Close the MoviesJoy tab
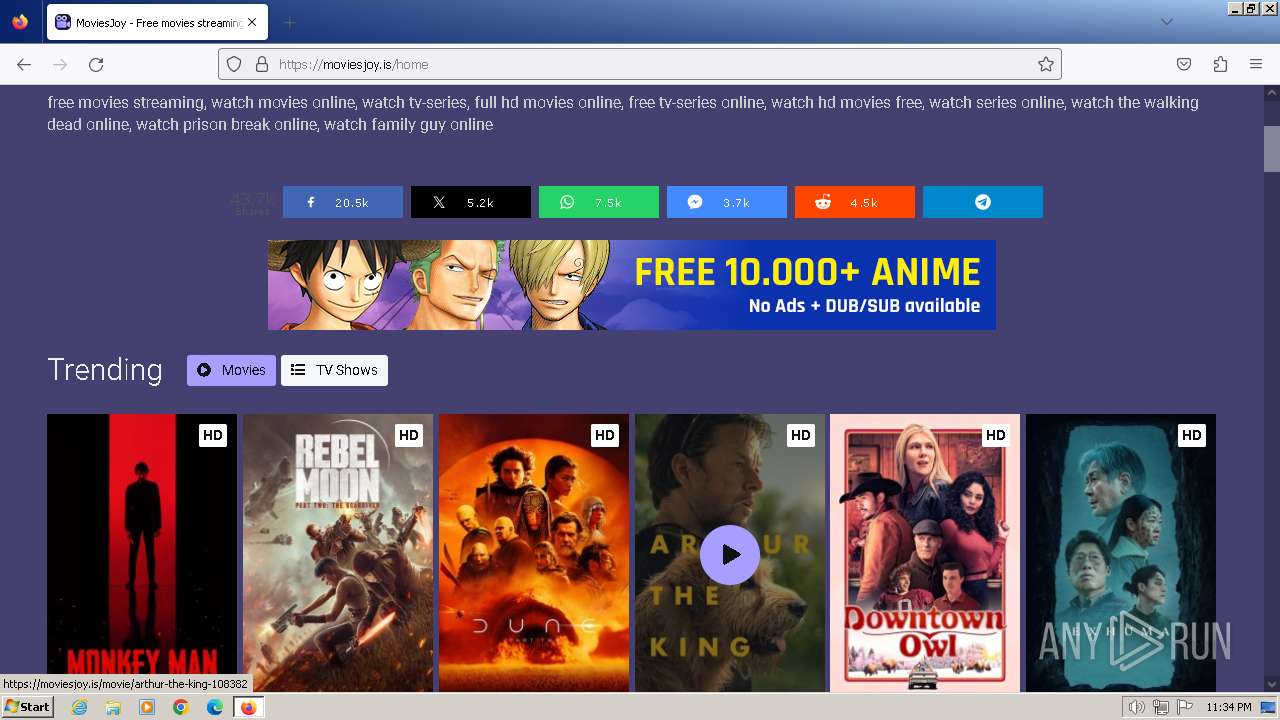The width and height of the screenshot is (1280, 720). tap(251, 22)
